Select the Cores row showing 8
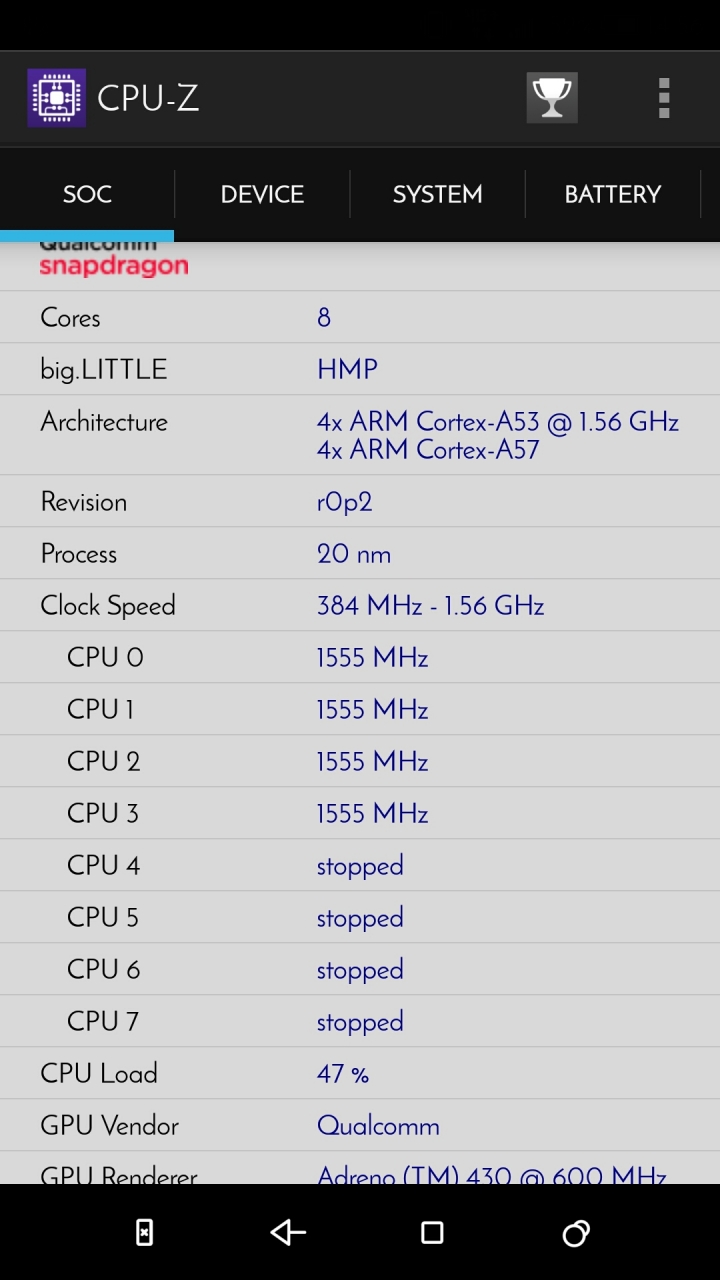This screenshot has width=720, height=1280. [360, 317]
